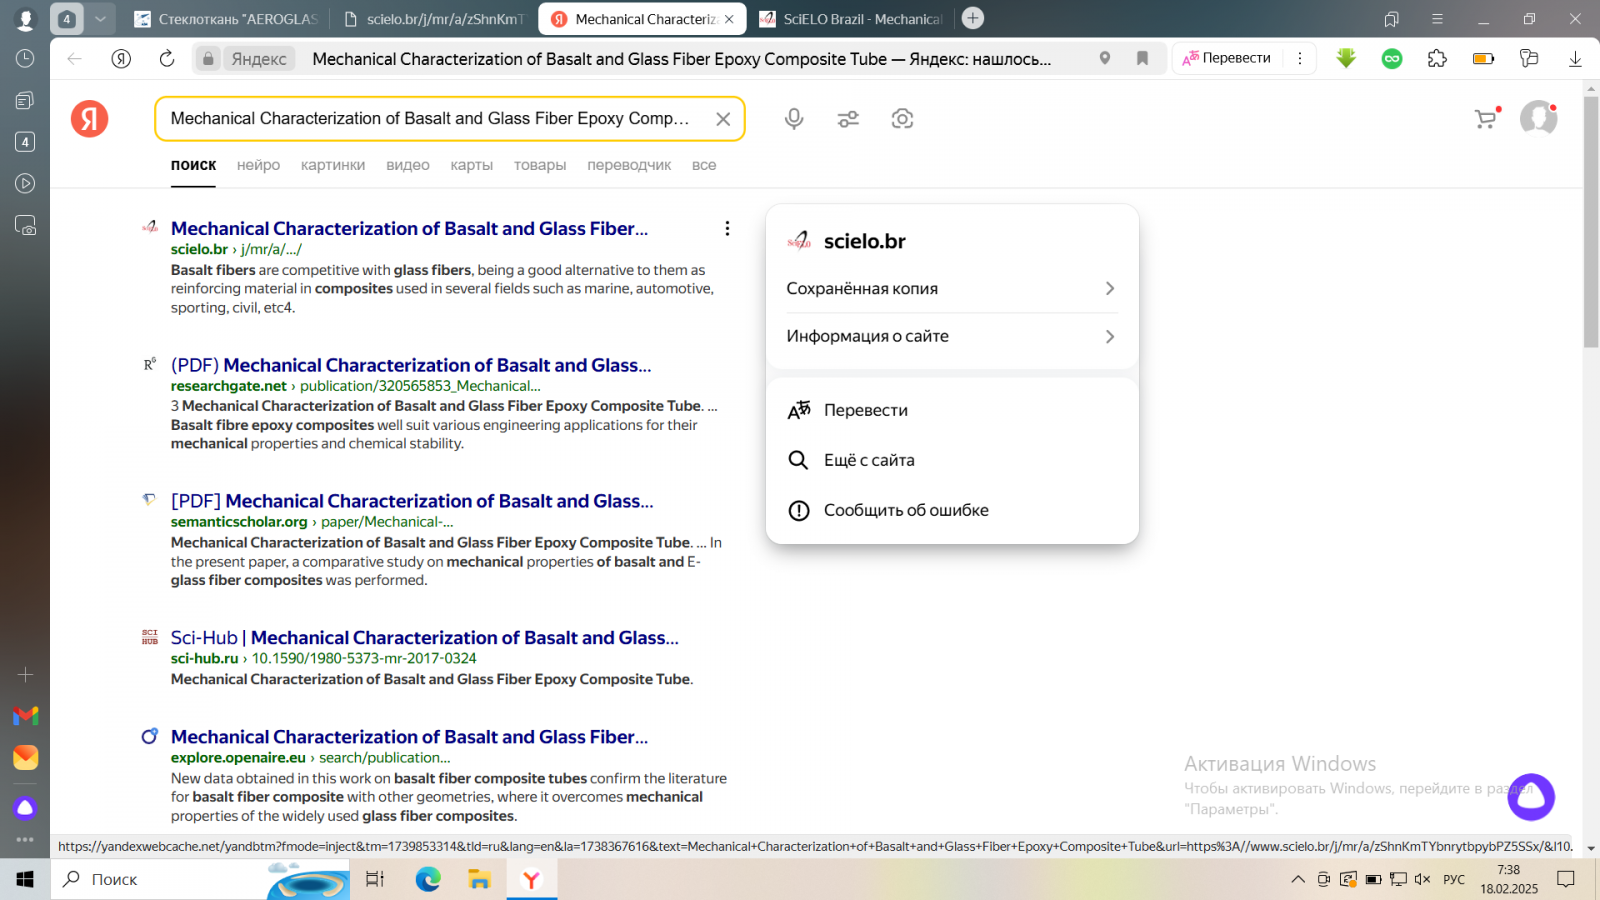Open the extensions puzzle icon
This screenshot has width=1600, height=900.
click(x=1437, y=59)
